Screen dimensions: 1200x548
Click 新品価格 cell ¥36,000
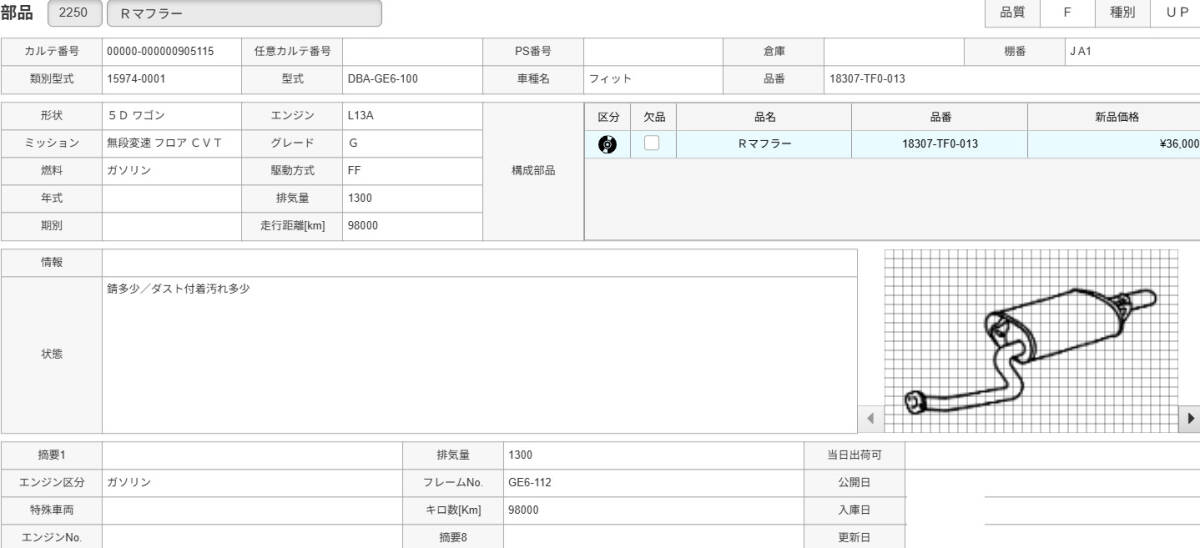(1114, 144)
